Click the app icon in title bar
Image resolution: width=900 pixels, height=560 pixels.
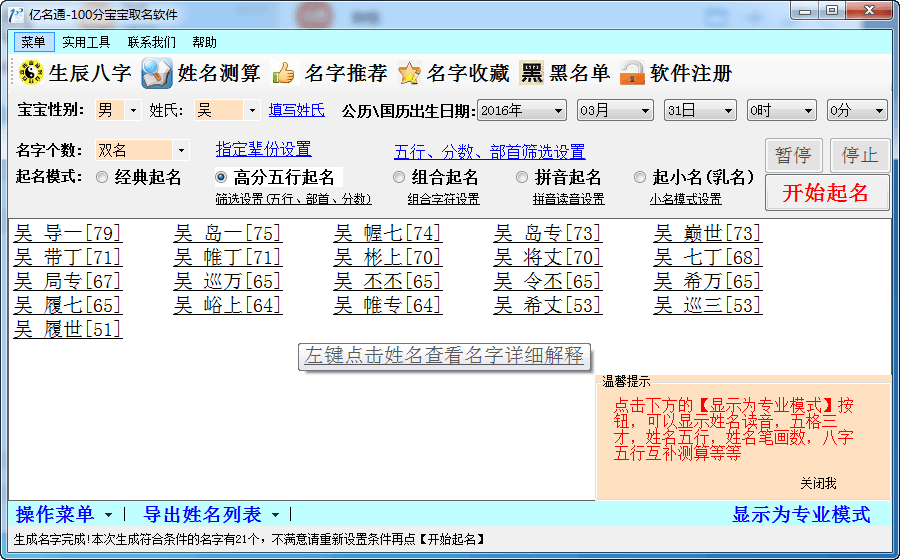click(x=17, y=13)
